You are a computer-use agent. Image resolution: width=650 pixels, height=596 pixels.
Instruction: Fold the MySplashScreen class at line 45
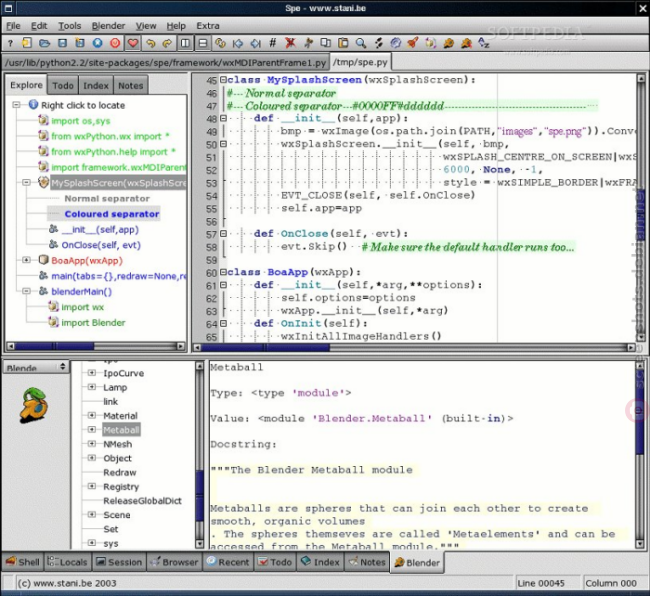223,80
